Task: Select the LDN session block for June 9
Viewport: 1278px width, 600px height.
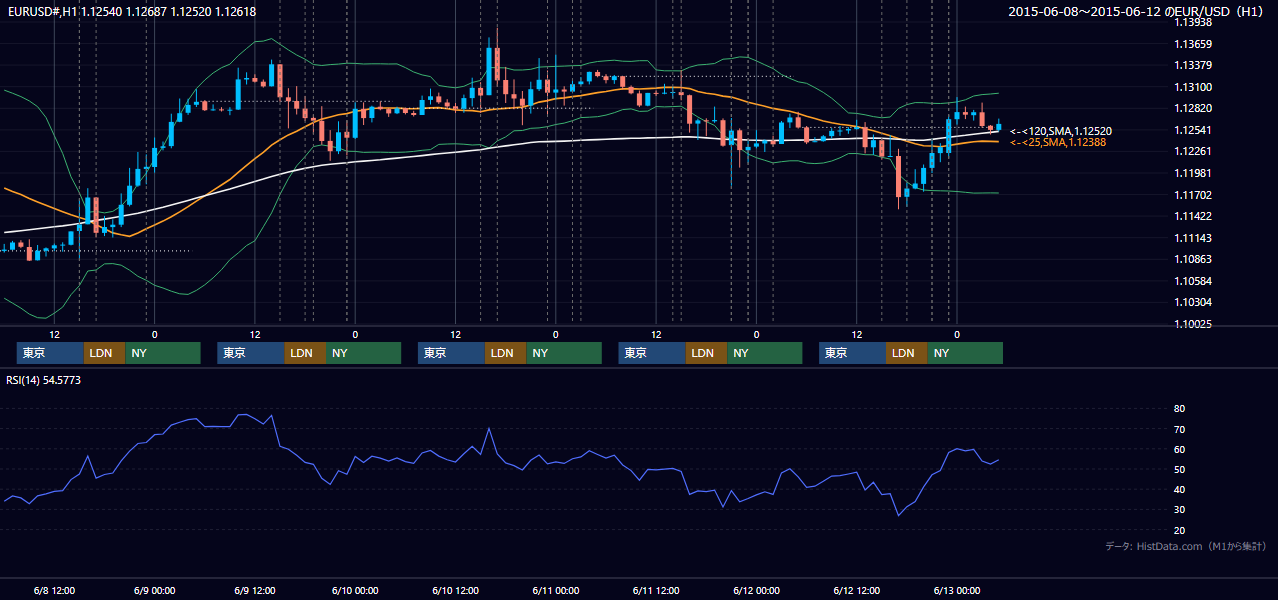Action: (305, 353)
